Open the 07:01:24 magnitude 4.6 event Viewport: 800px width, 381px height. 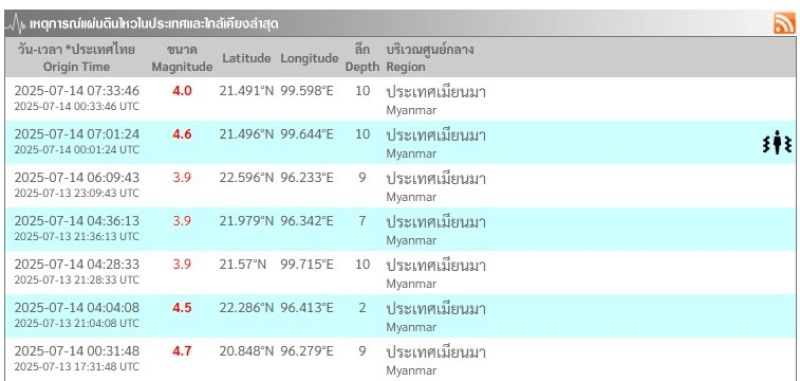[x=400, y=142]
